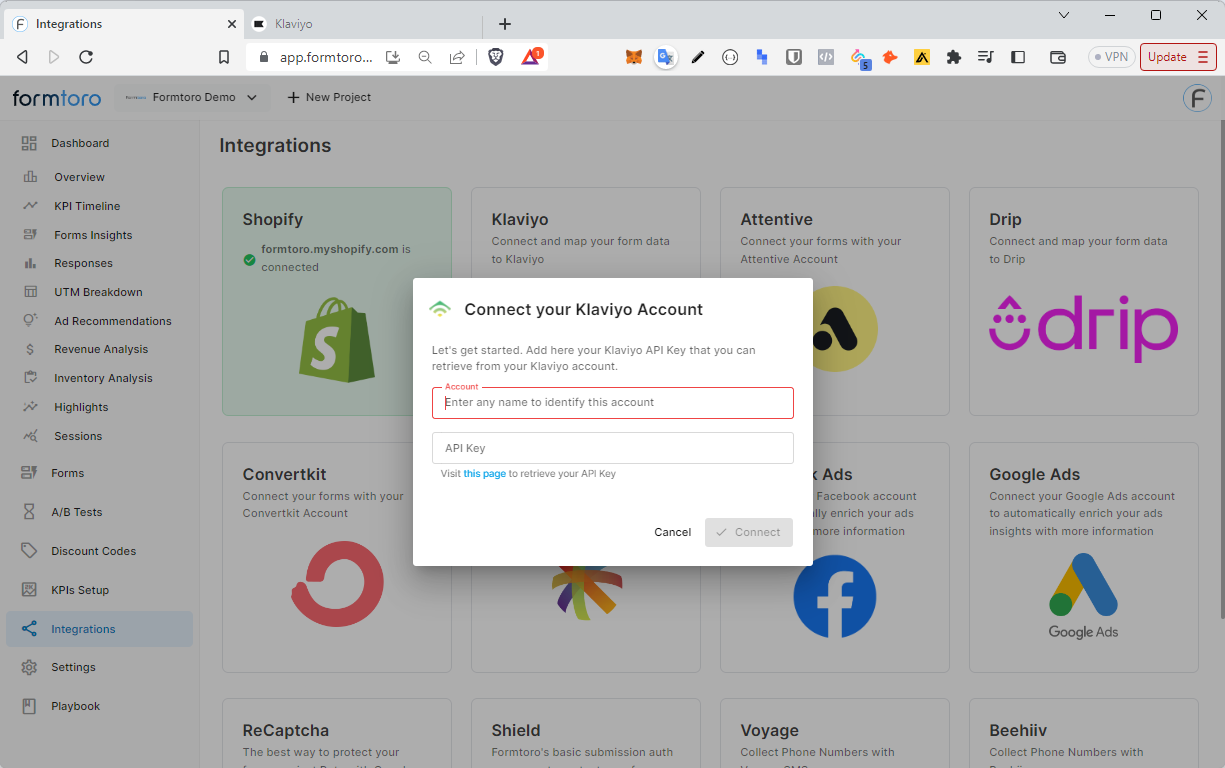This screenshot has height=768, width=1225.
Task: Open the Forms section
Action: click(68, 473)
